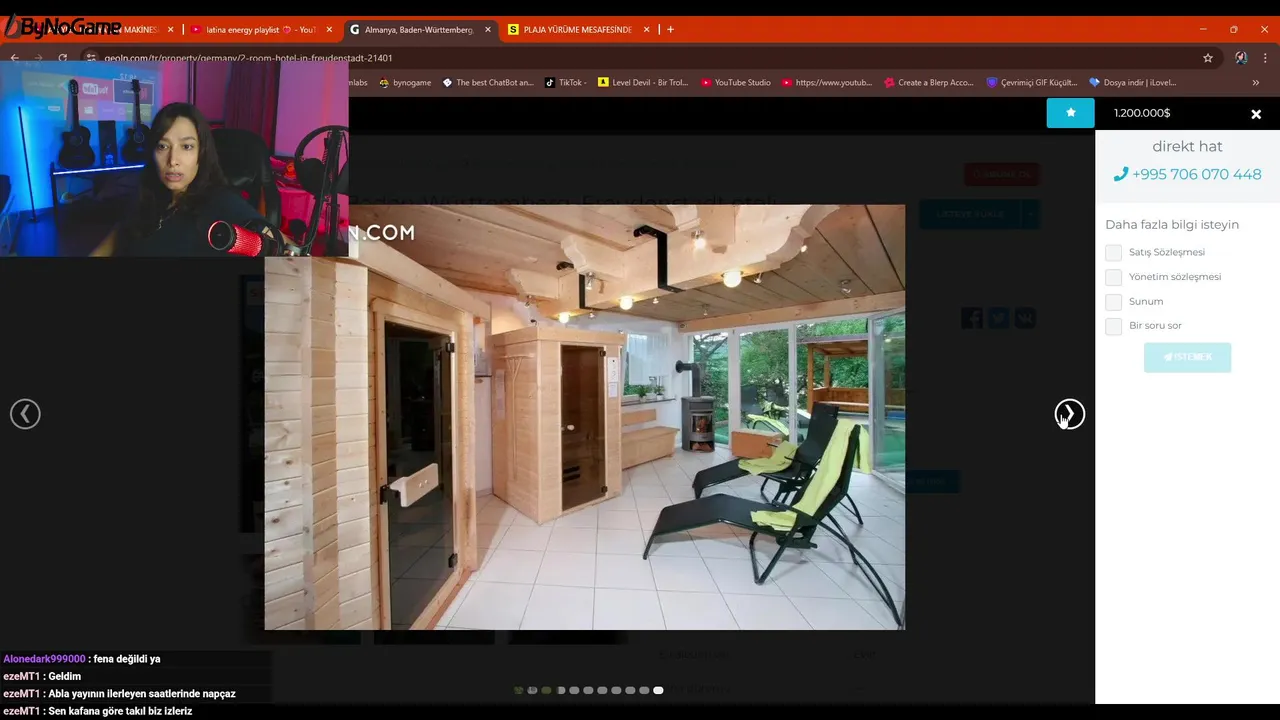Screen dimensions: 1280x720
Task: Go back to the previous page
Action: pos(14,58)
